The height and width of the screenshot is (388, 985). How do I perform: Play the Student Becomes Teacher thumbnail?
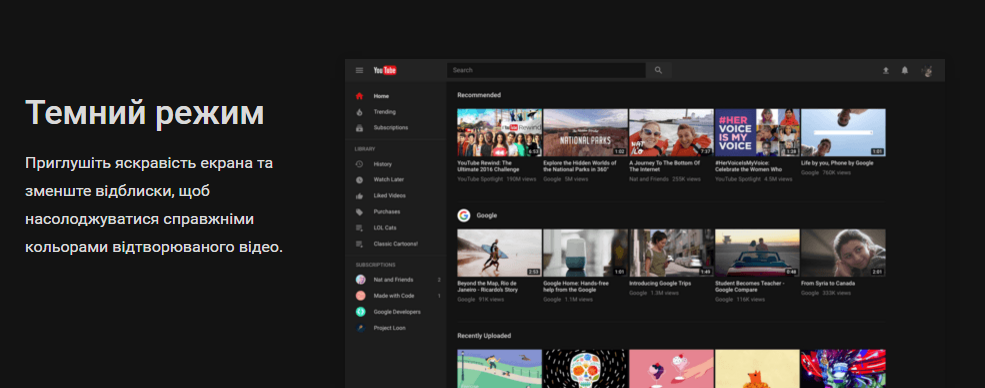(x=757, y=253)
